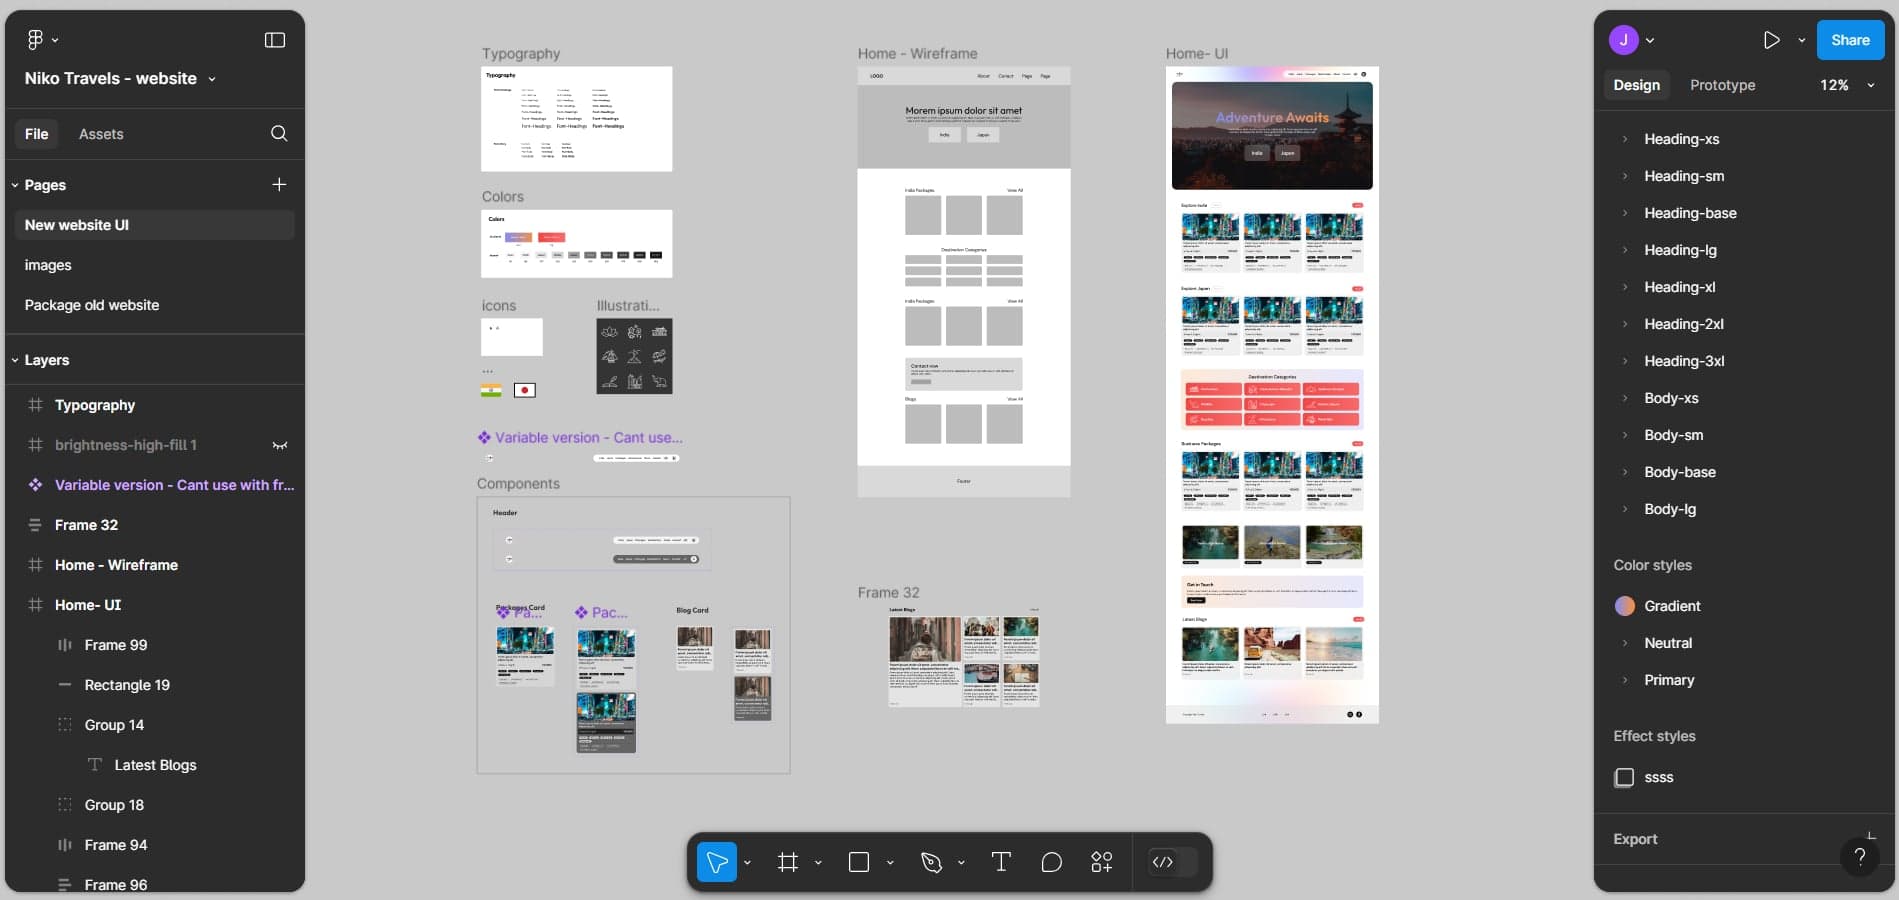Open the Actions panel
Screen dimensions: 1899x900
click(1101, 862)
